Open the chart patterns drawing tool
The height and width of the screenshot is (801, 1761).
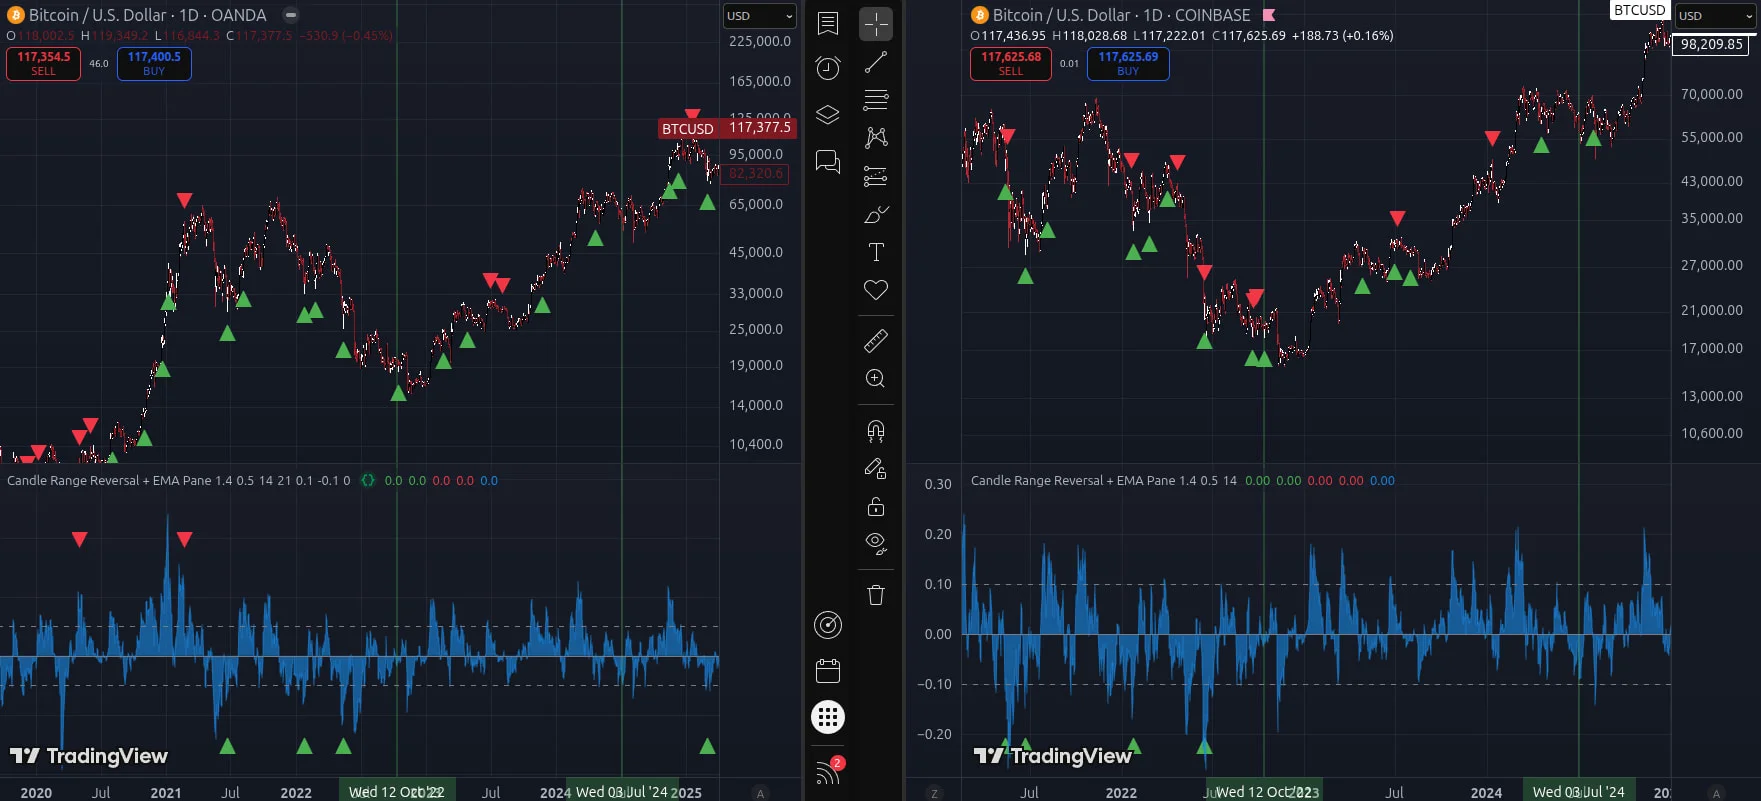876,138
